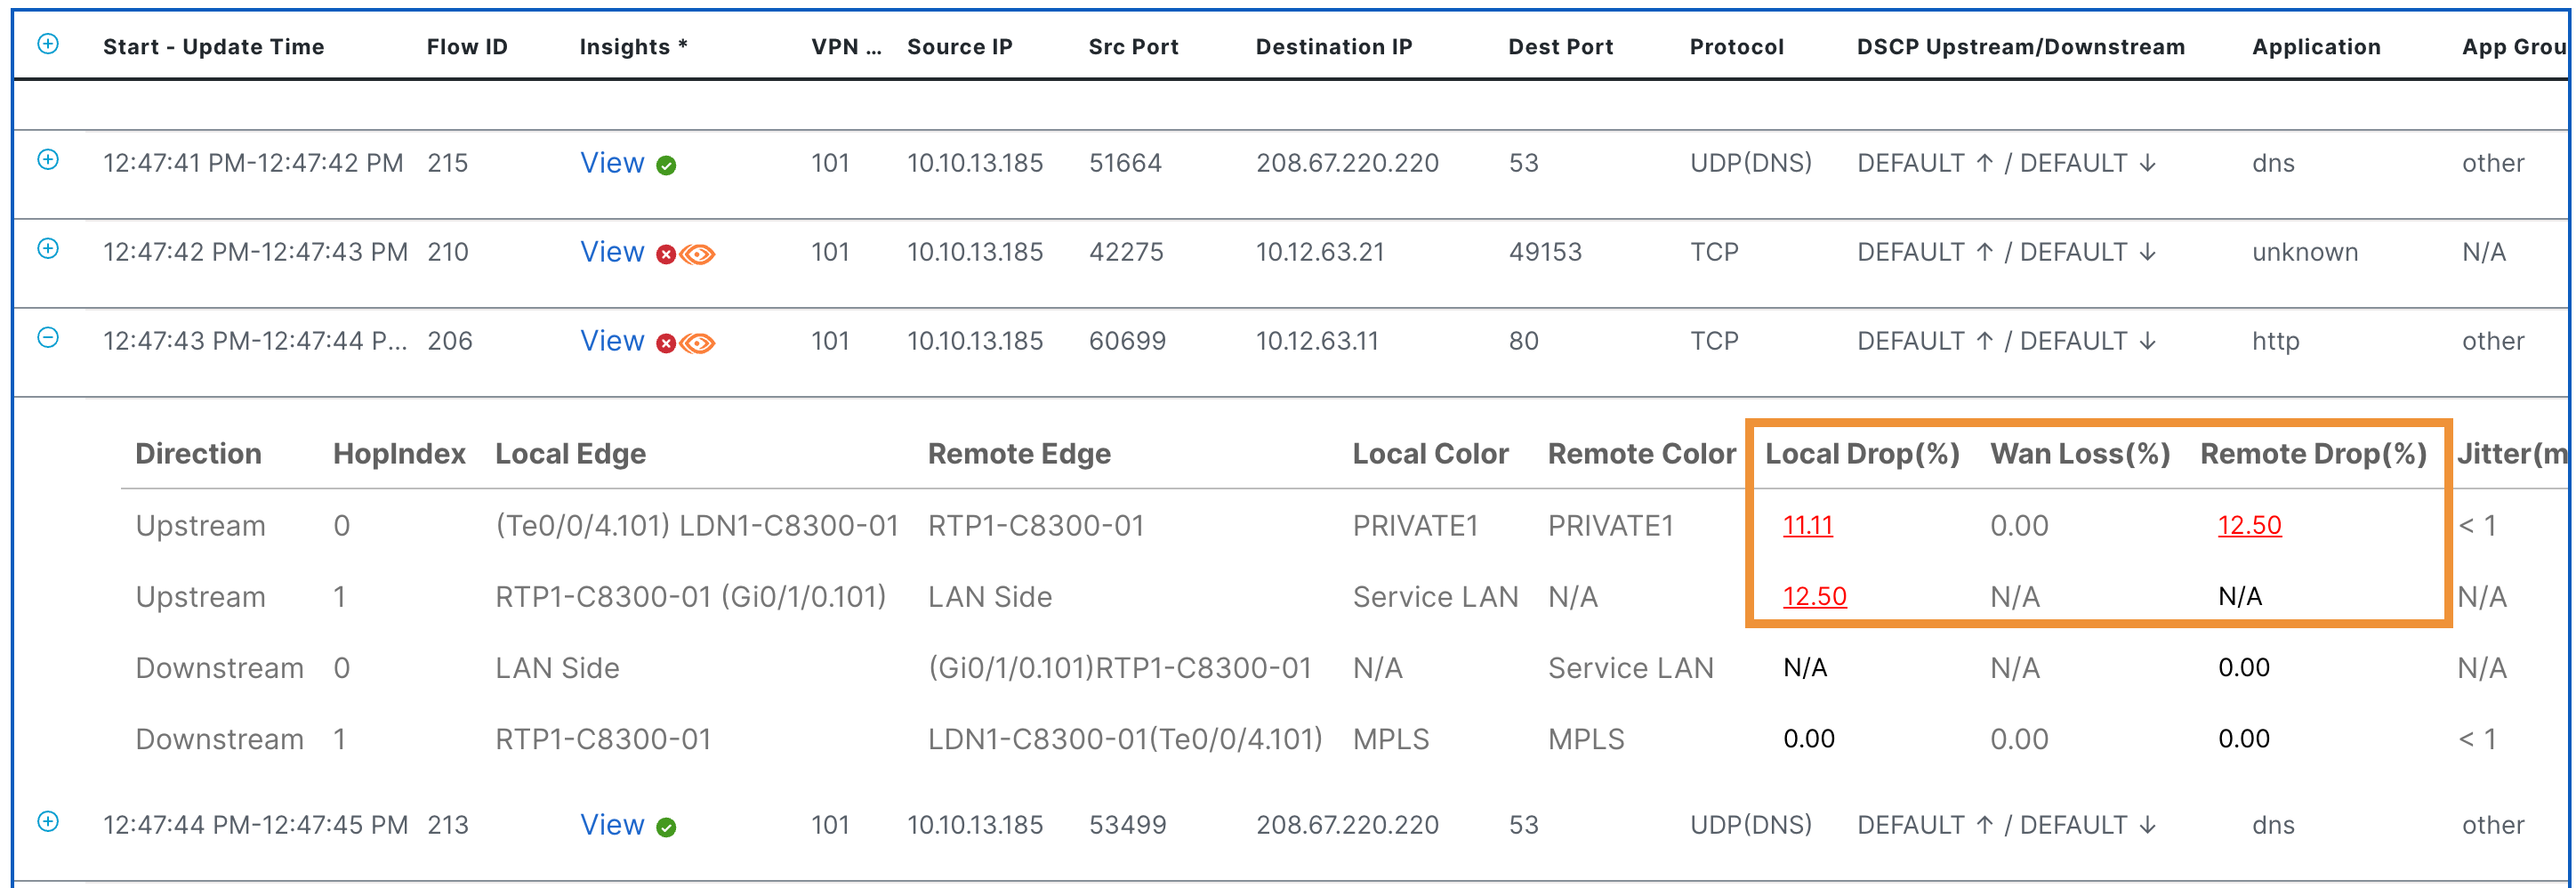Select 12:47:41 PM-12:47:42 PM time cell
The width and height of the screenshot is (2576, 888).
click(x=253, y=163)
